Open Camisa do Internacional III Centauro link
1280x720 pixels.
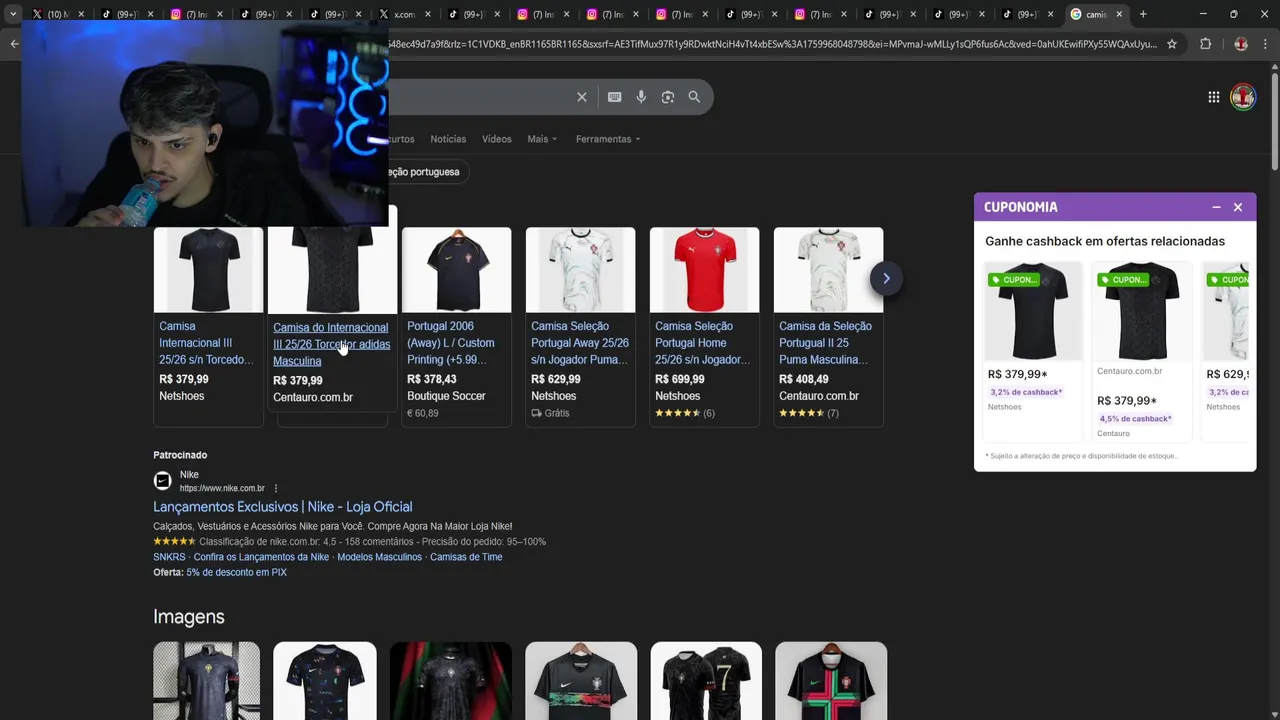pyautogui.click(x=331, y=344)
